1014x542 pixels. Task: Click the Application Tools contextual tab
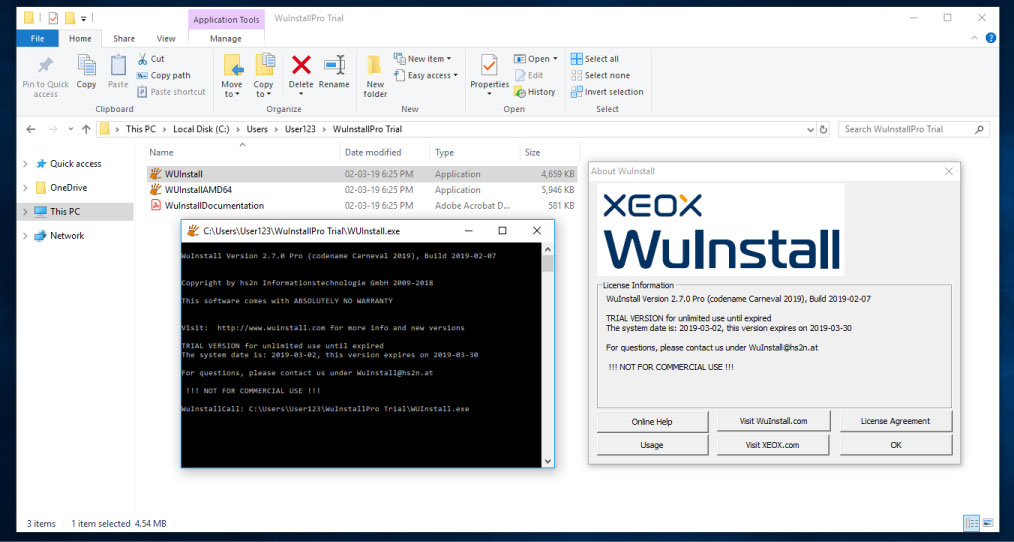(x=226, y=19)
